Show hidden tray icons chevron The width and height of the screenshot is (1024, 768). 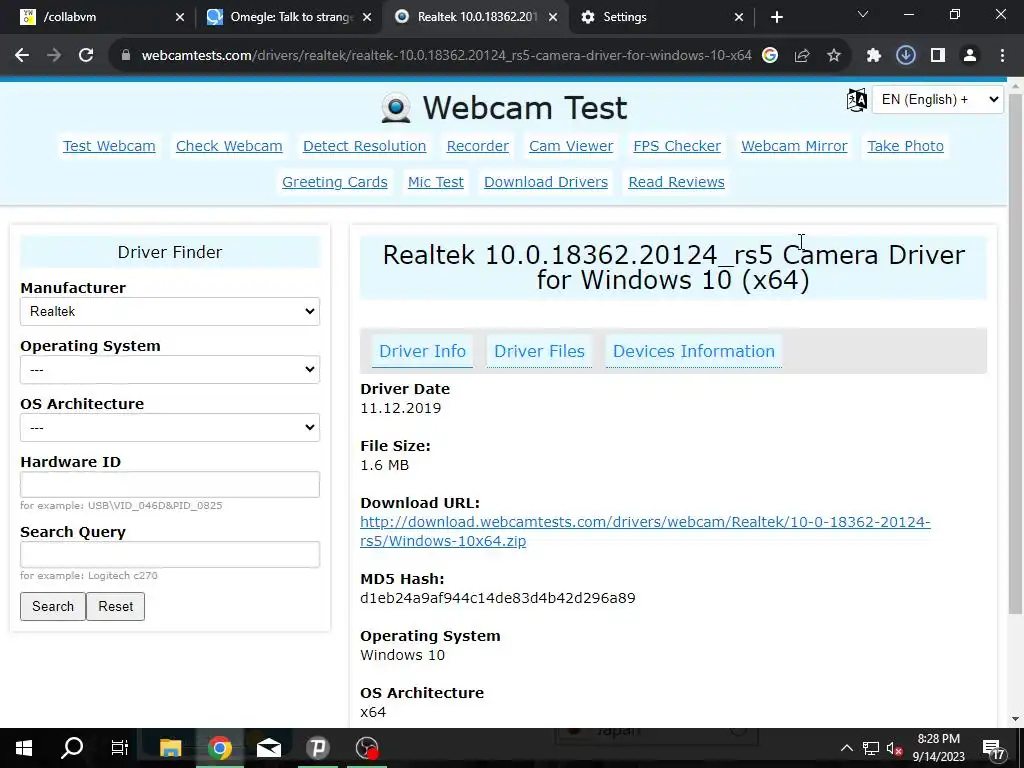click(x=846, y=748)
